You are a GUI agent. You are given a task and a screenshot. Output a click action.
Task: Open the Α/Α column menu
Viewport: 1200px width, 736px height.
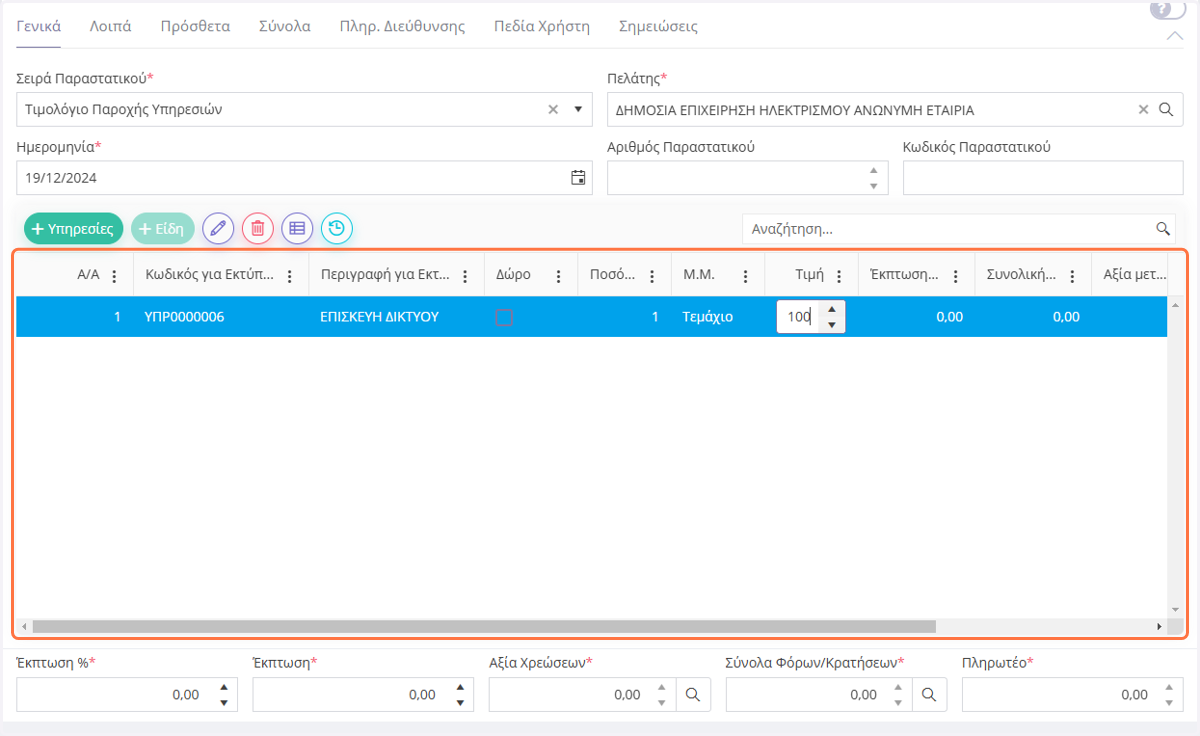point(114,277)
